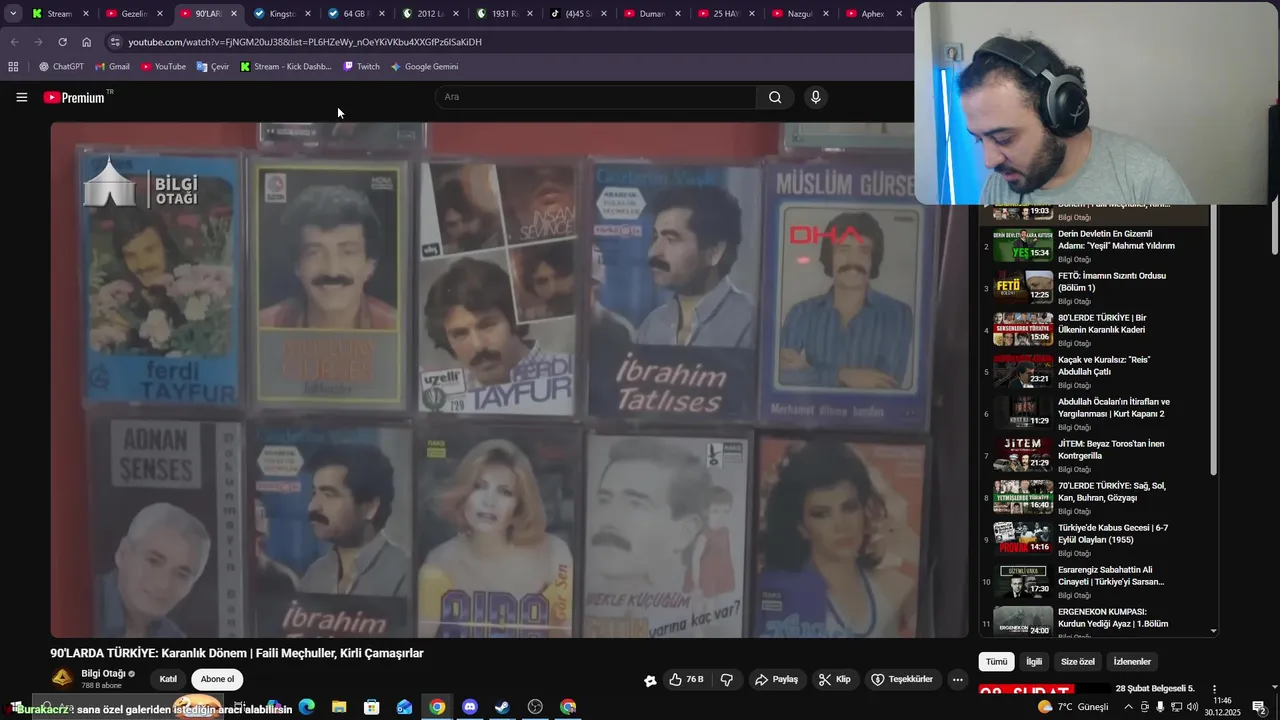Image resolution: width=1280 pixels, height=720 pixels.
Task: Open the Bilgi Otağı channel avatar
Action: point(62,678)
